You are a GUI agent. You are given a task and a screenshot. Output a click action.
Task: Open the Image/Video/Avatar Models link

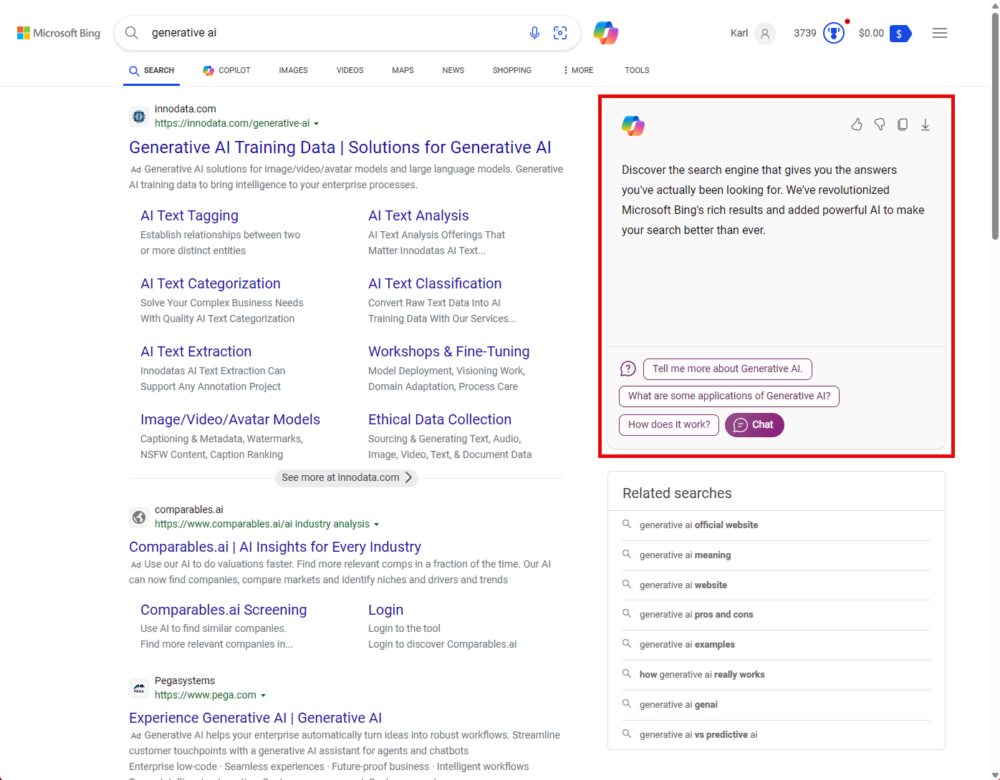pyautogui.click(x=230, y=420)
